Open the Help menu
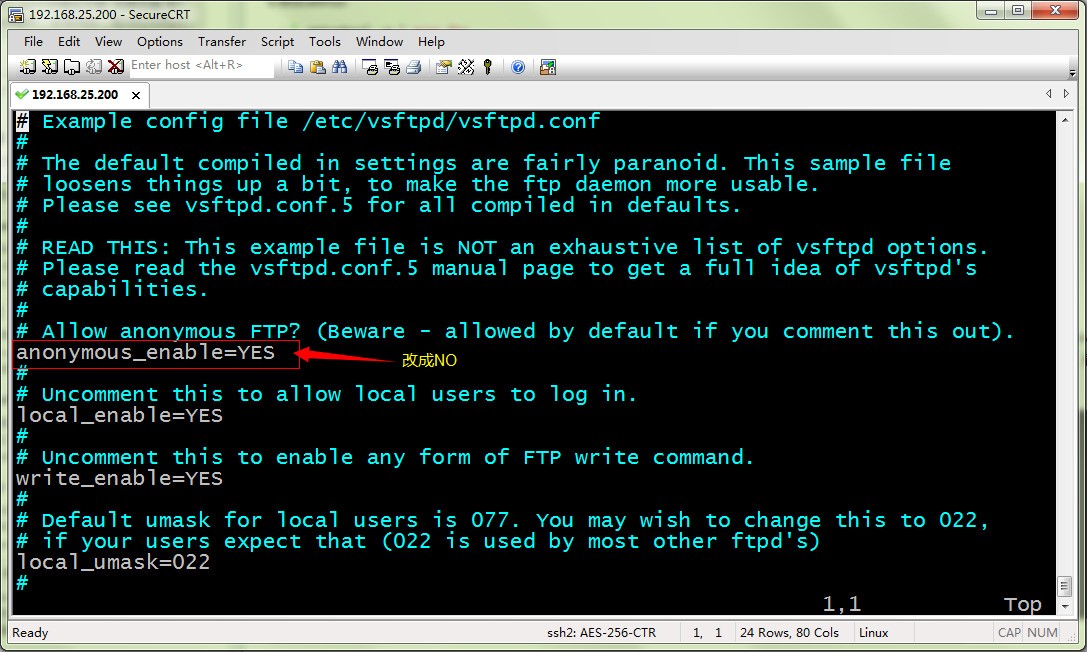This screenshot has height=652, width=1087. 431,42
